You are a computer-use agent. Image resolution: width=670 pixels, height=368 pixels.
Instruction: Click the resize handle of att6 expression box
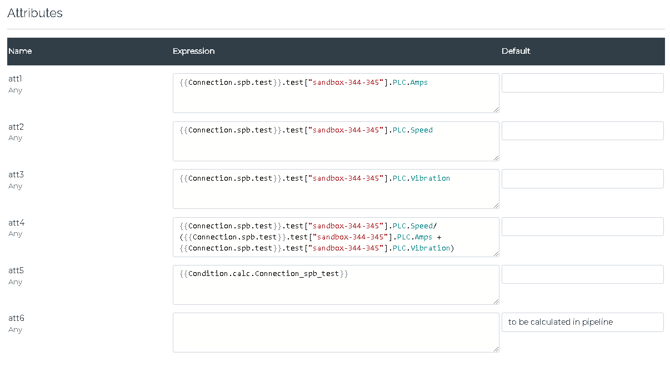[x=496, y=349]
